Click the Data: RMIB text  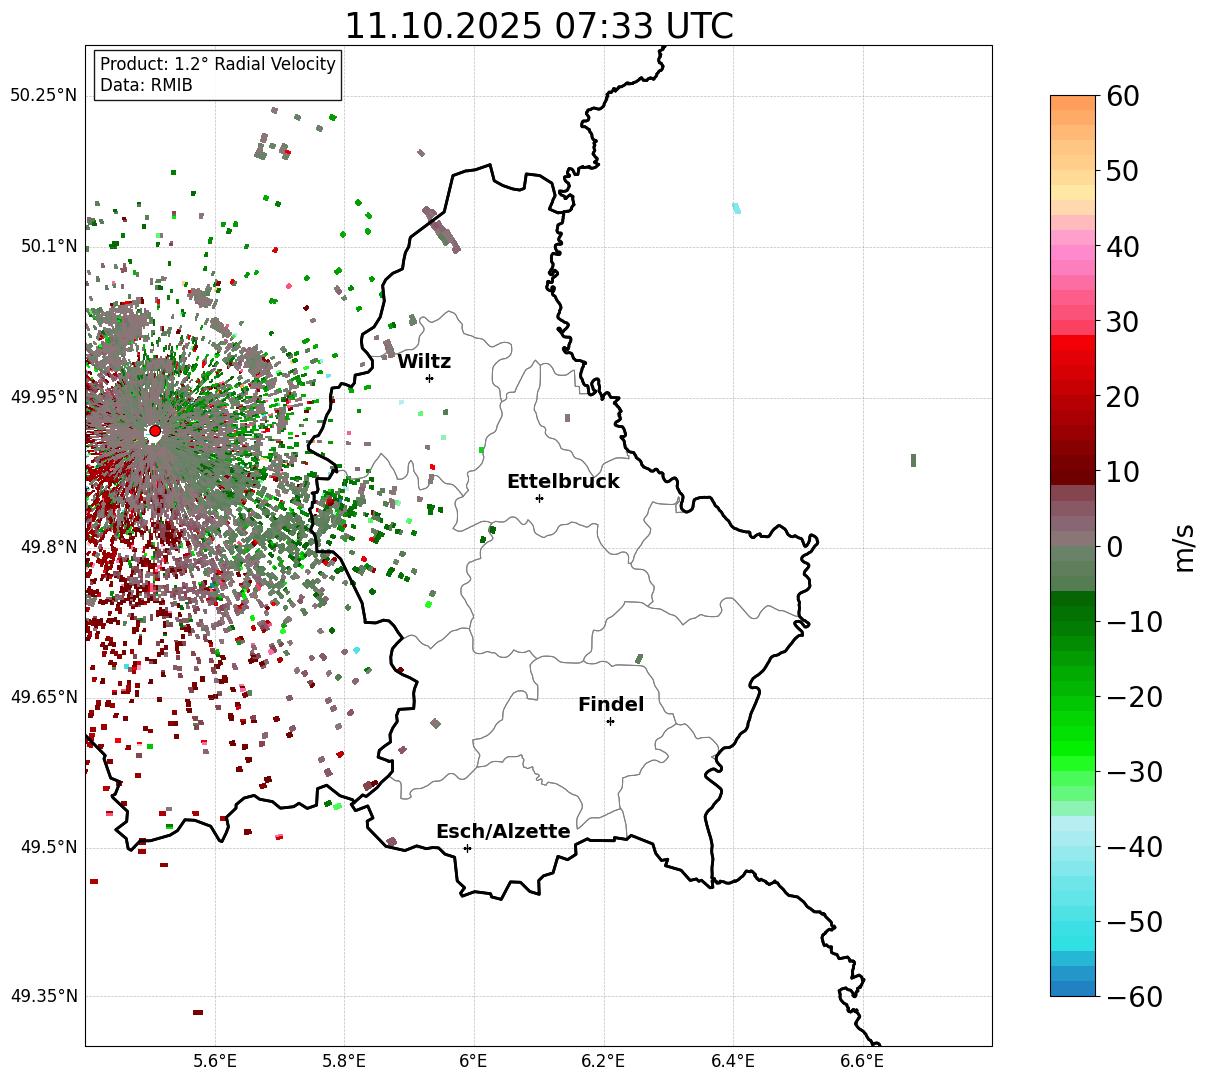click(146, 85)
